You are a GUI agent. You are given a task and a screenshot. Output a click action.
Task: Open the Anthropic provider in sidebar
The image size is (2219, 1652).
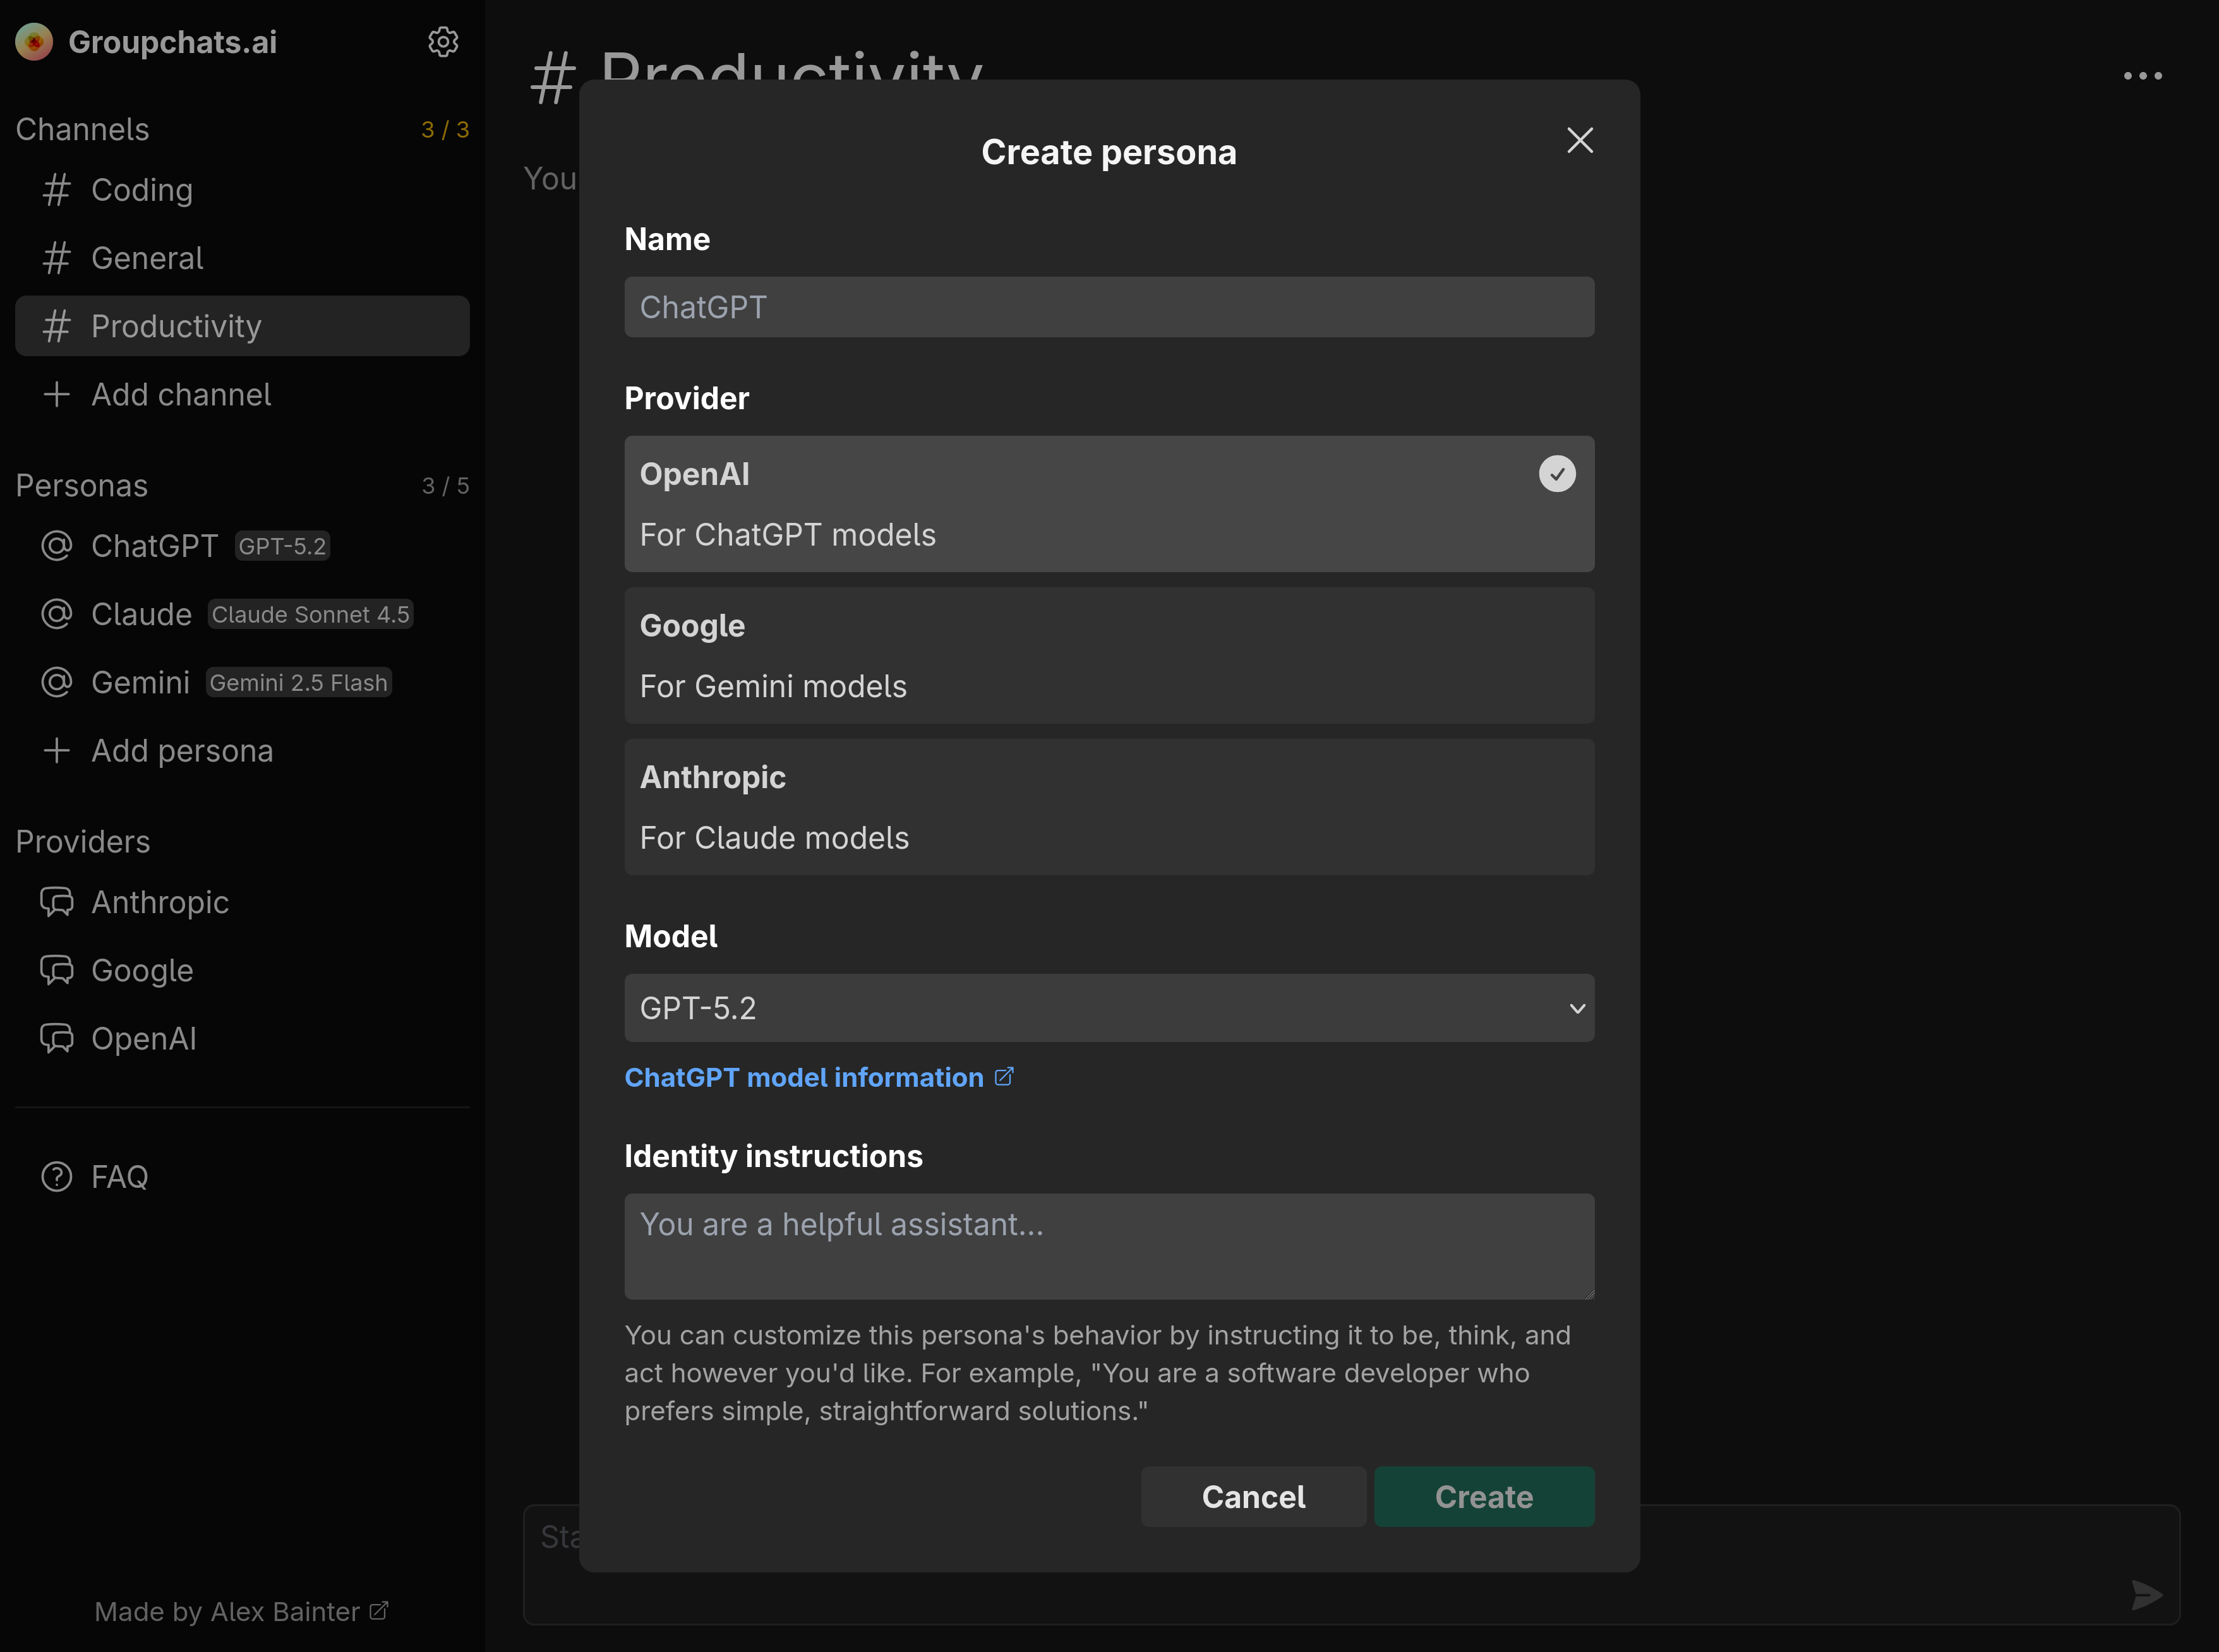tap(242, 902)
